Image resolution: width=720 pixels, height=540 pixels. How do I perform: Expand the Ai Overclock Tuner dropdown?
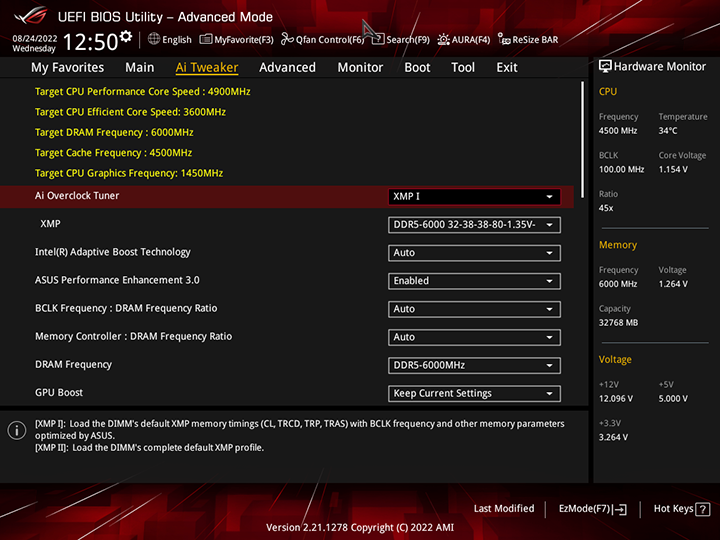[474, 197]
